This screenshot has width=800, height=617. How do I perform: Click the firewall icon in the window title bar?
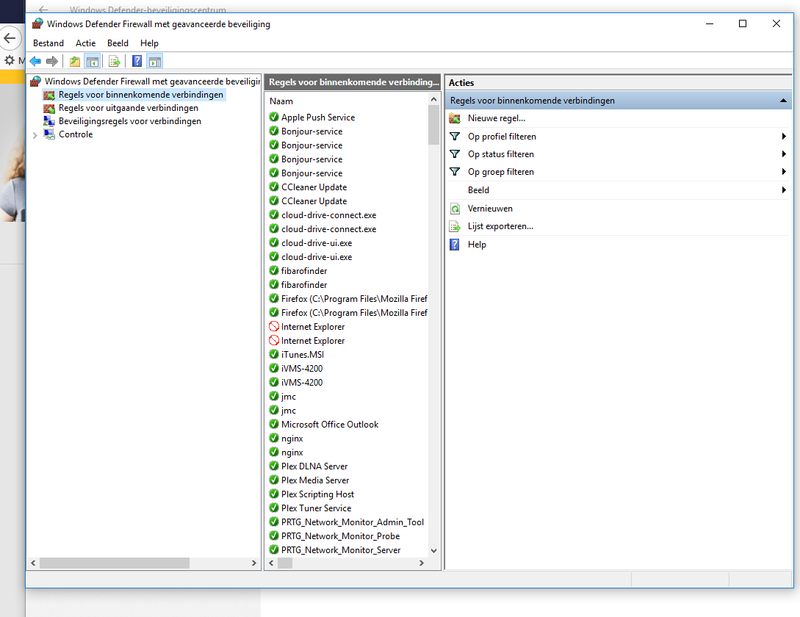(37, 23)
